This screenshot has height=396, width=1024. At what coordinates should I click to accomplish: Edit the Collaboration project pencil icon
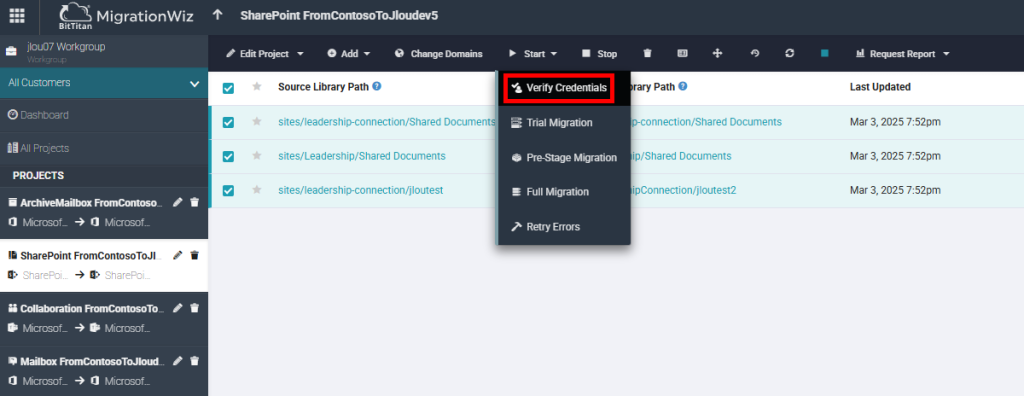[x=178, y=308]
